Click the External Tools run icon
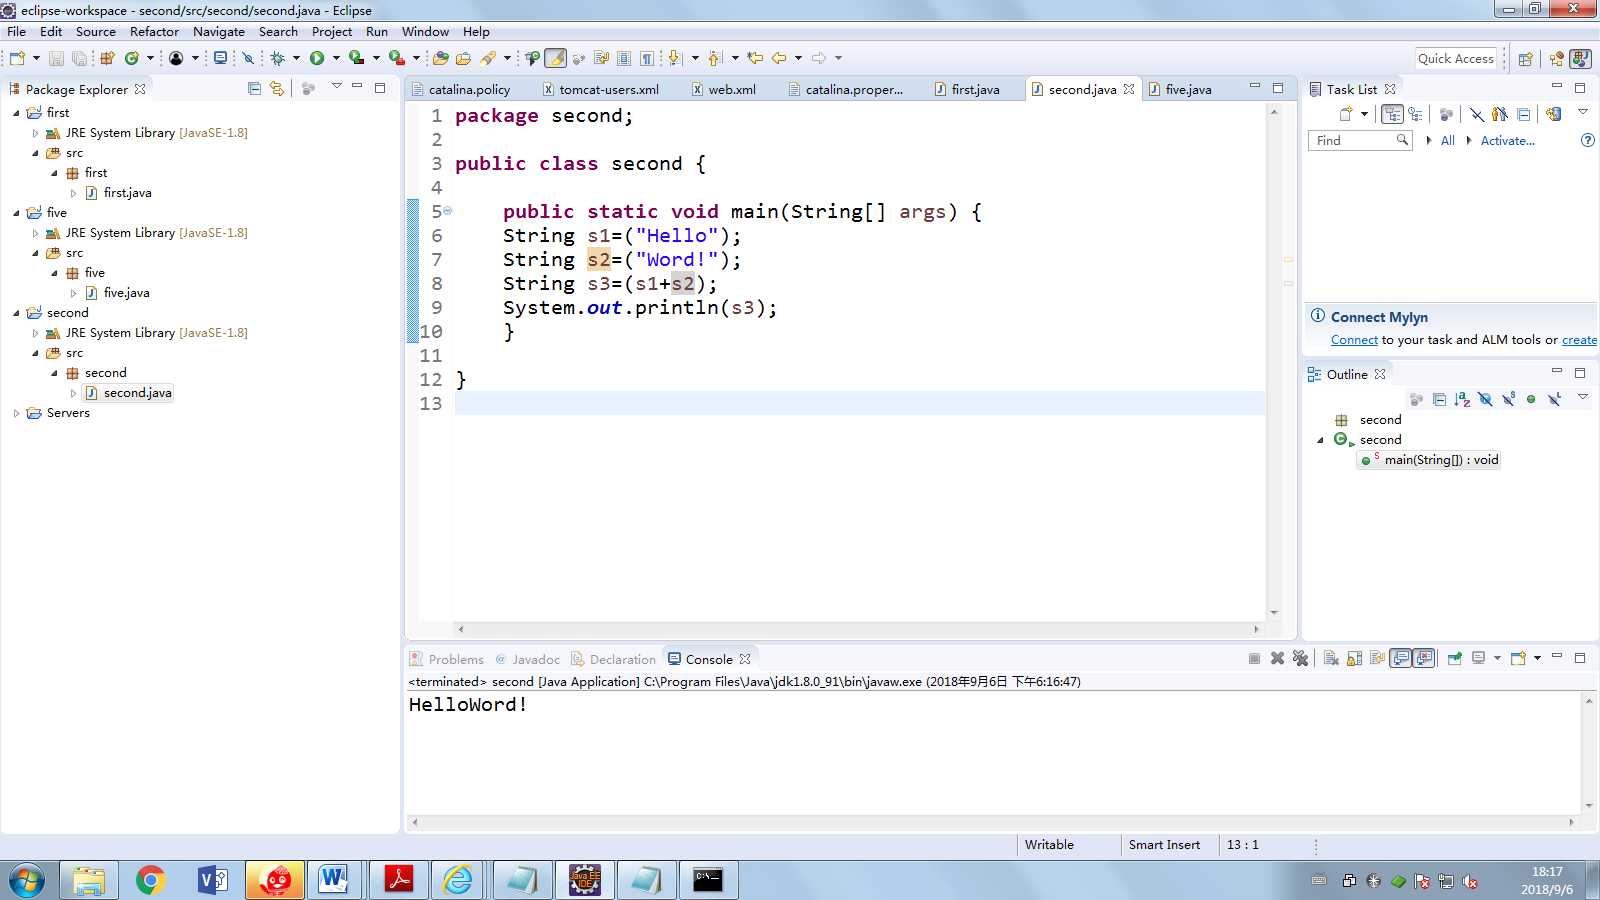 click(397, 58)
